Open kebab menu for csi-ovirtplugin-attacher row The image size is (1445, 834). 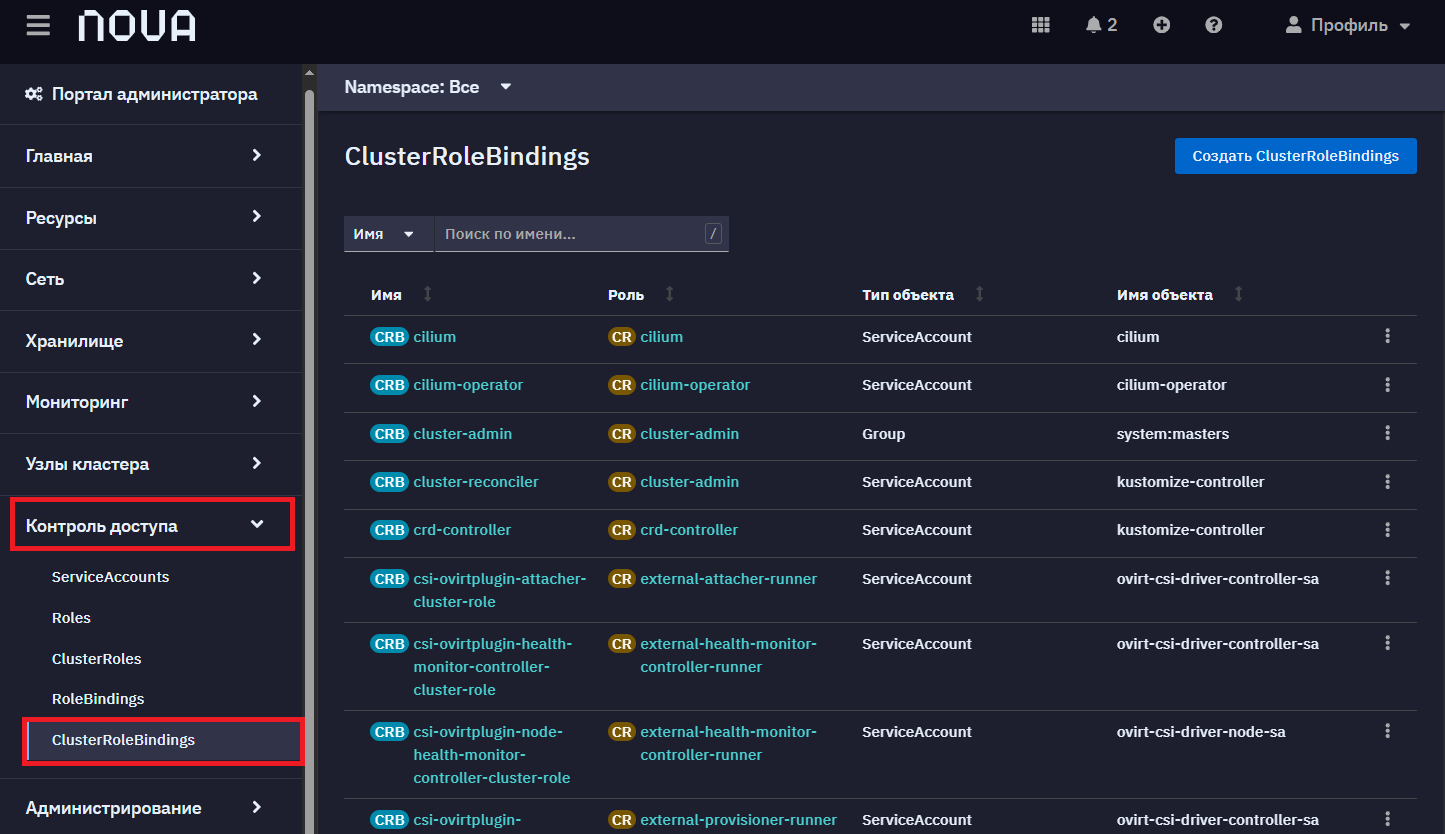(1387, 578)
